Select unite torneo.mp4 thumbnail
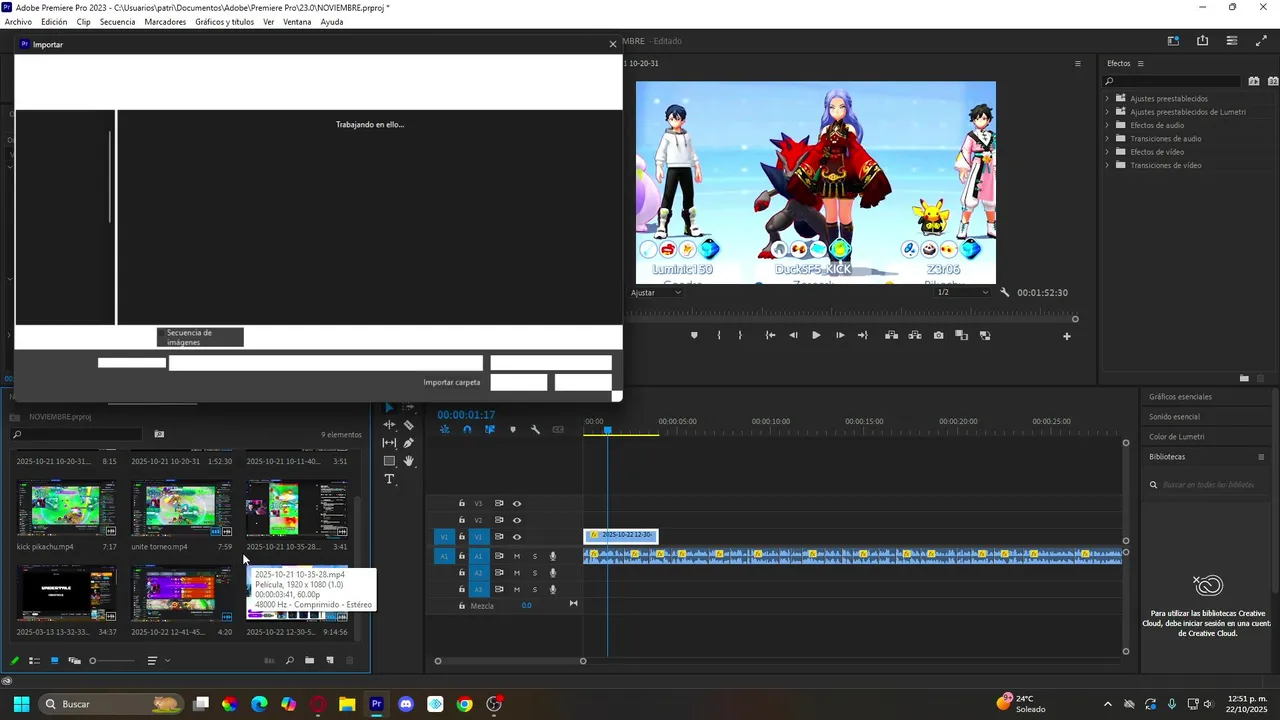The height and width of the screenshot is (720, 1280). pos(182,509)
